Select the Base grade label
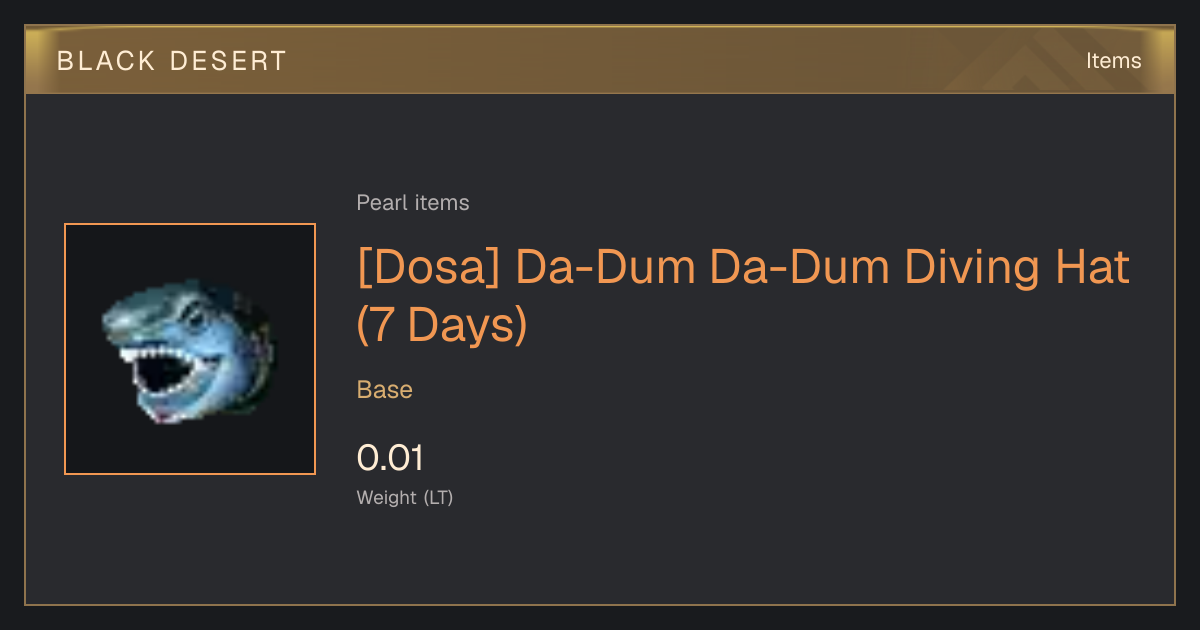The height and width of the screenshot is (630, 1200). tap(385, 390)
